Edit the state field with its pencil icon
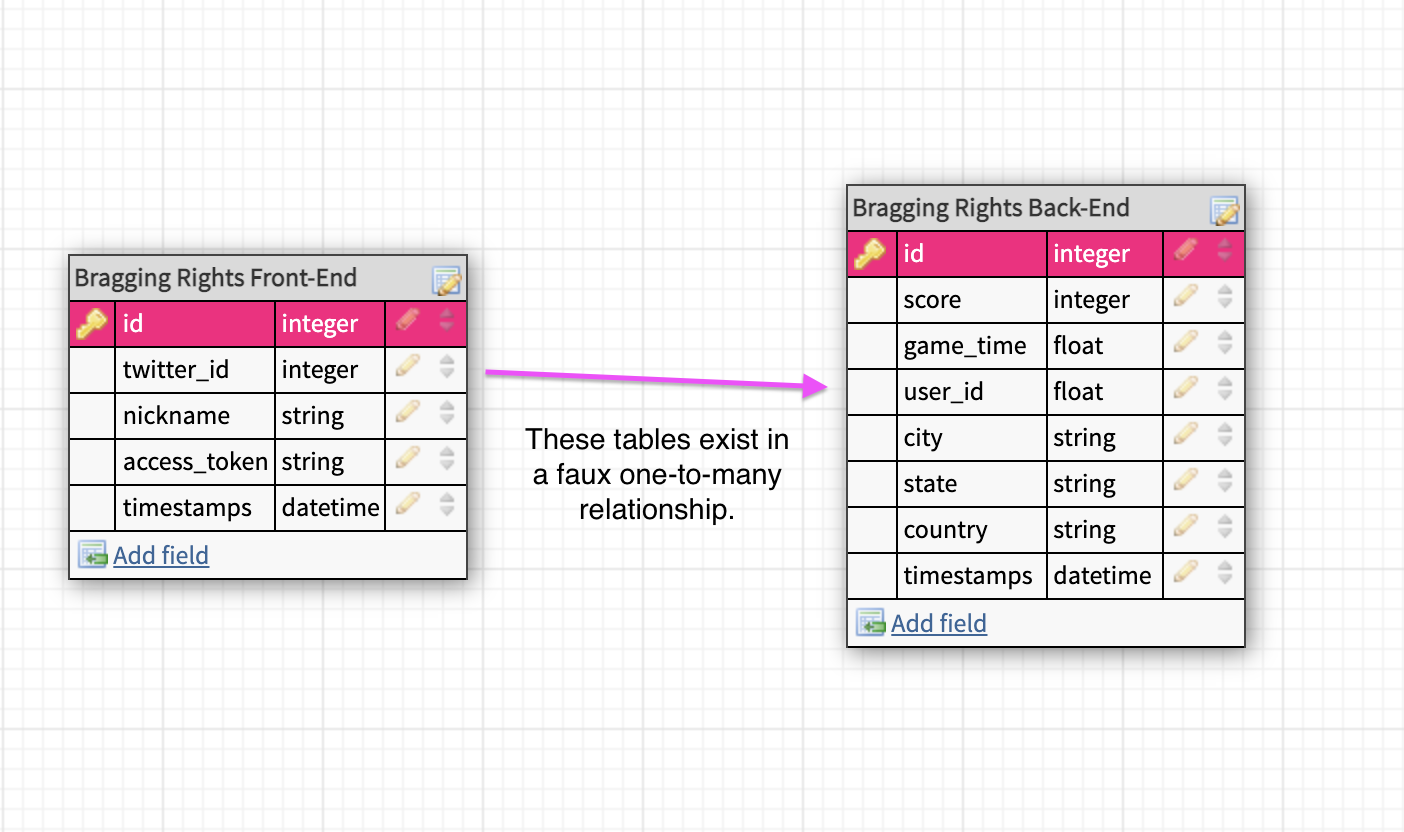 click(1185, 480)
